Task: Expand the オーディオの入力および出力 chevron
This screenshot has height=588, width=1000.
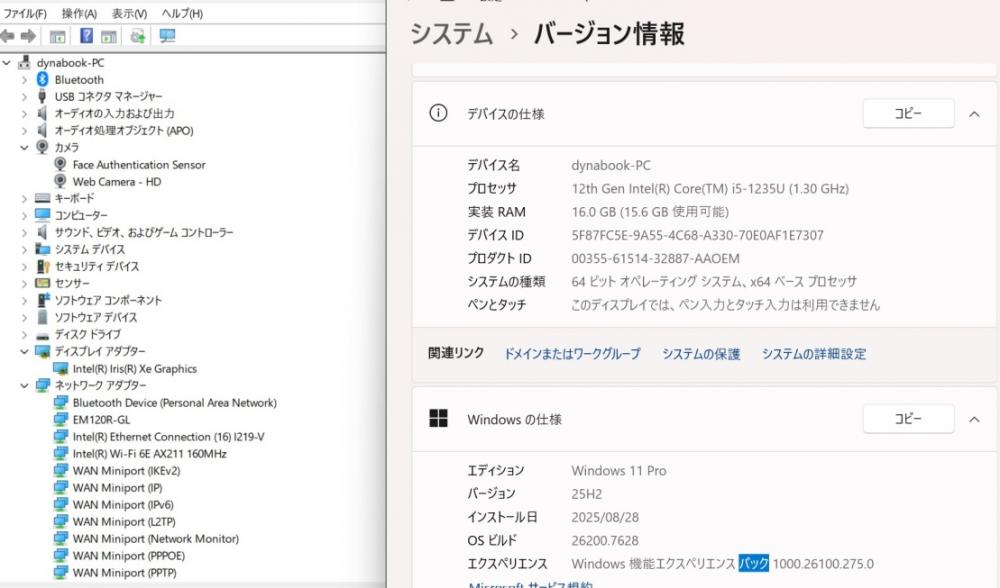Action: point(24,114)
